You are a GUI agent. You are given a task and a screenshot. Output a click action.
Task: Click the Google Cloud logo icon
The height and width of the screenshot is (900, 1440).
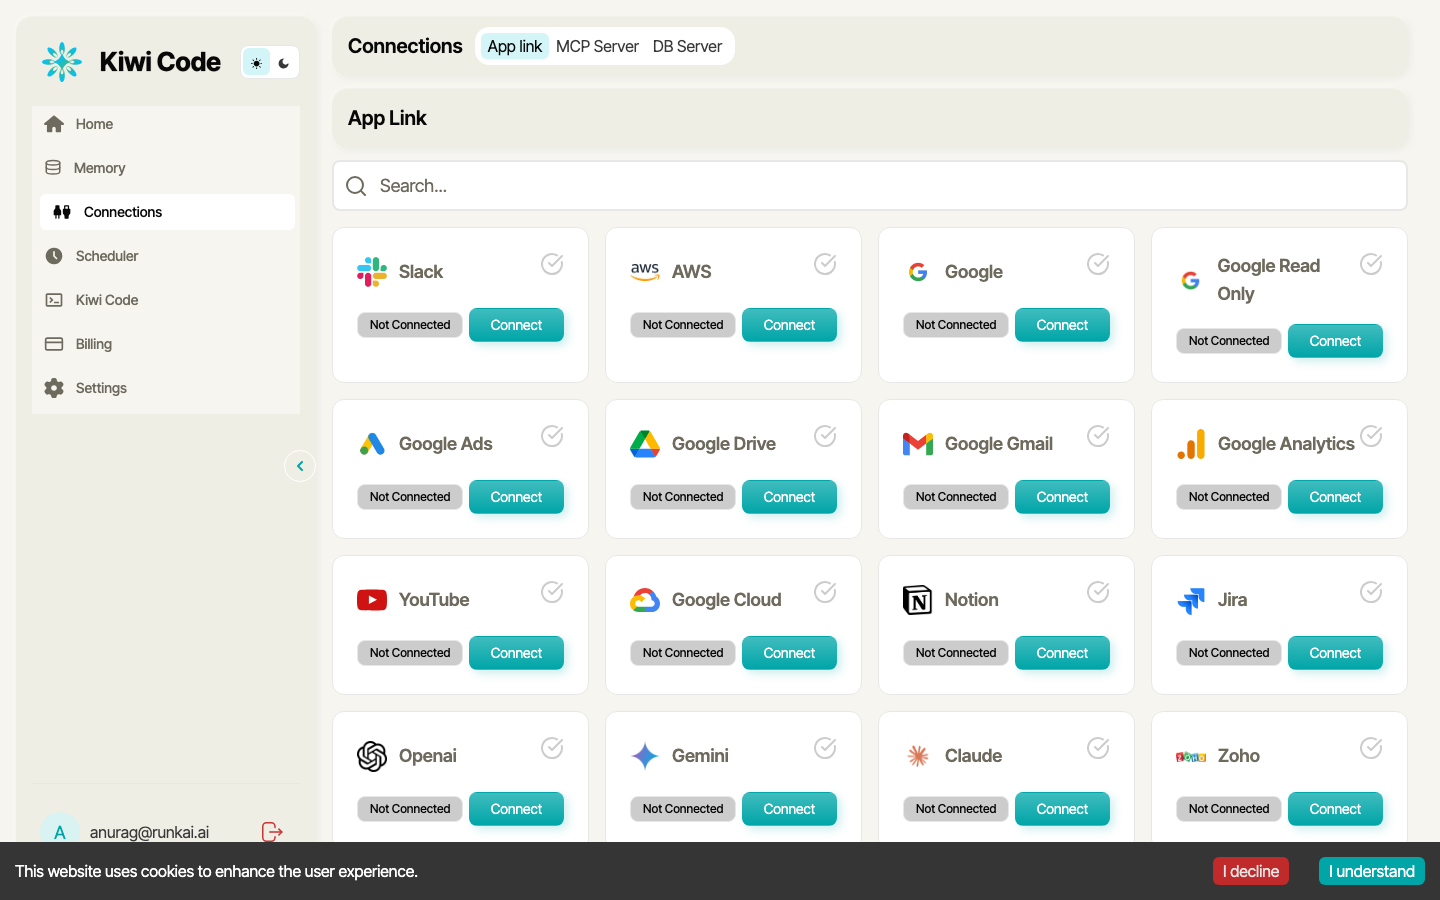(x=645, y=600)
